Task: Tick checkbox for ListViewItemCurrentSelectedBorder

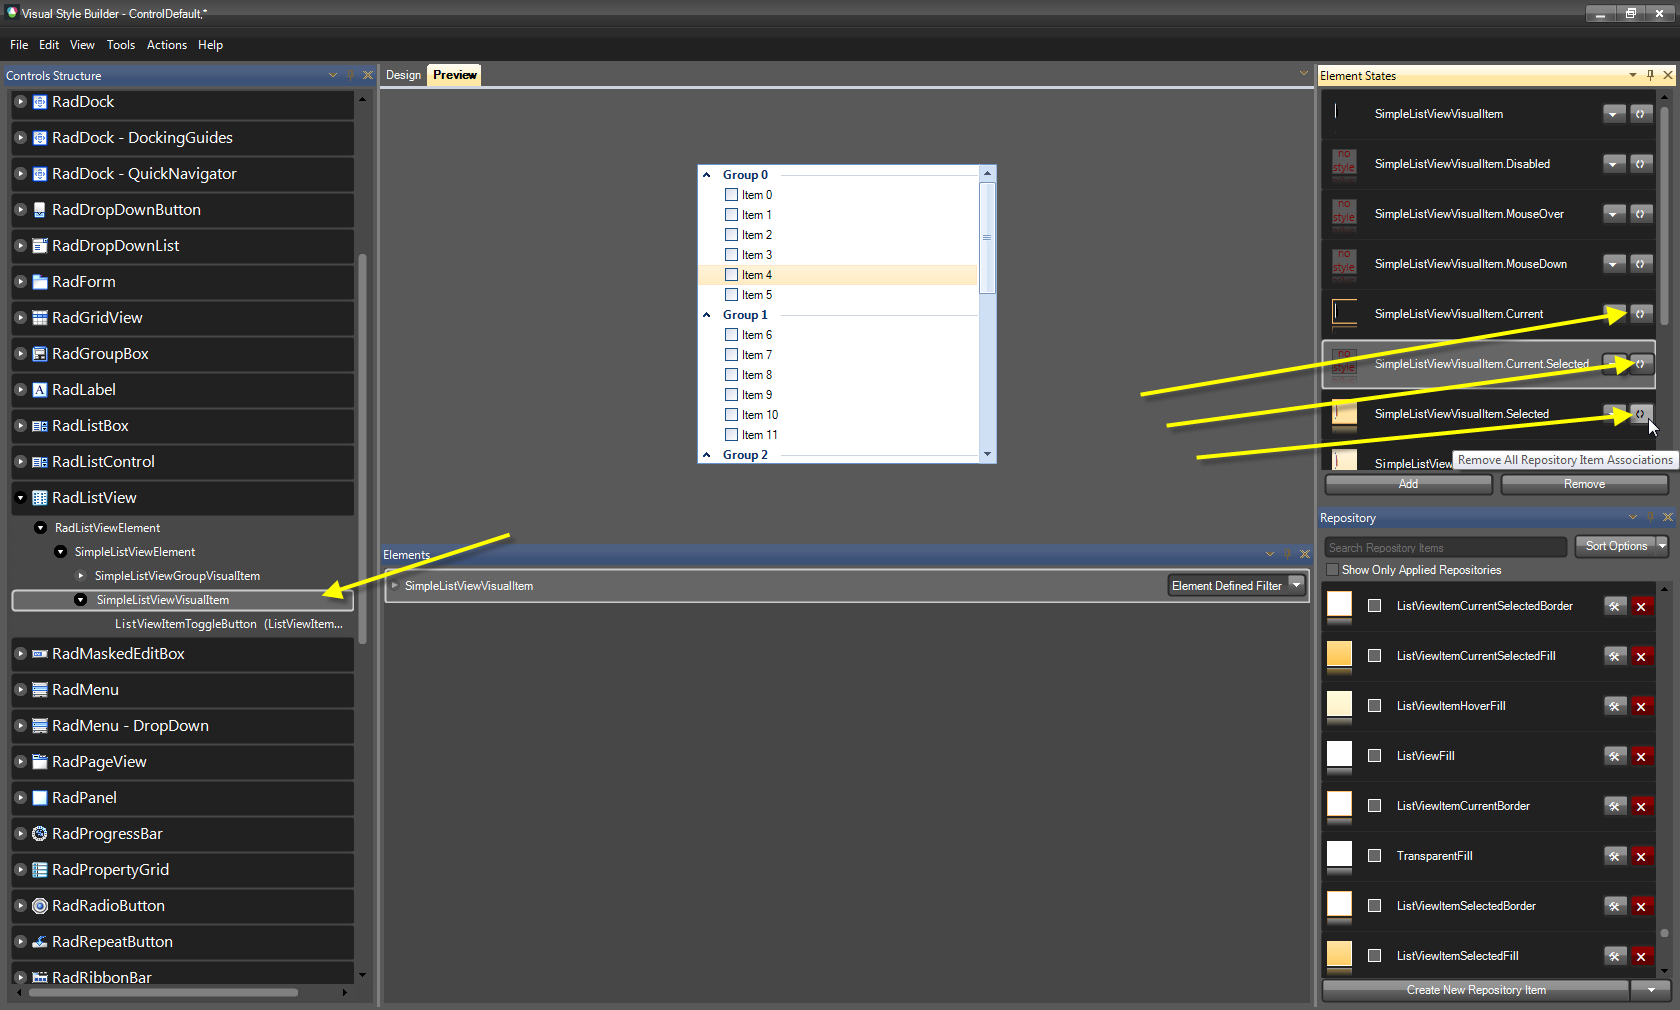Action: pos(1375,606)
